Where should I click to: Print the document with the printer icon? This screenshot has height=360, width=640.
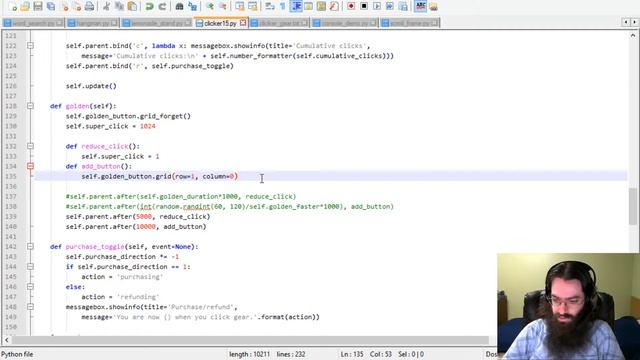pyautogui.click(x=89, y=6)
